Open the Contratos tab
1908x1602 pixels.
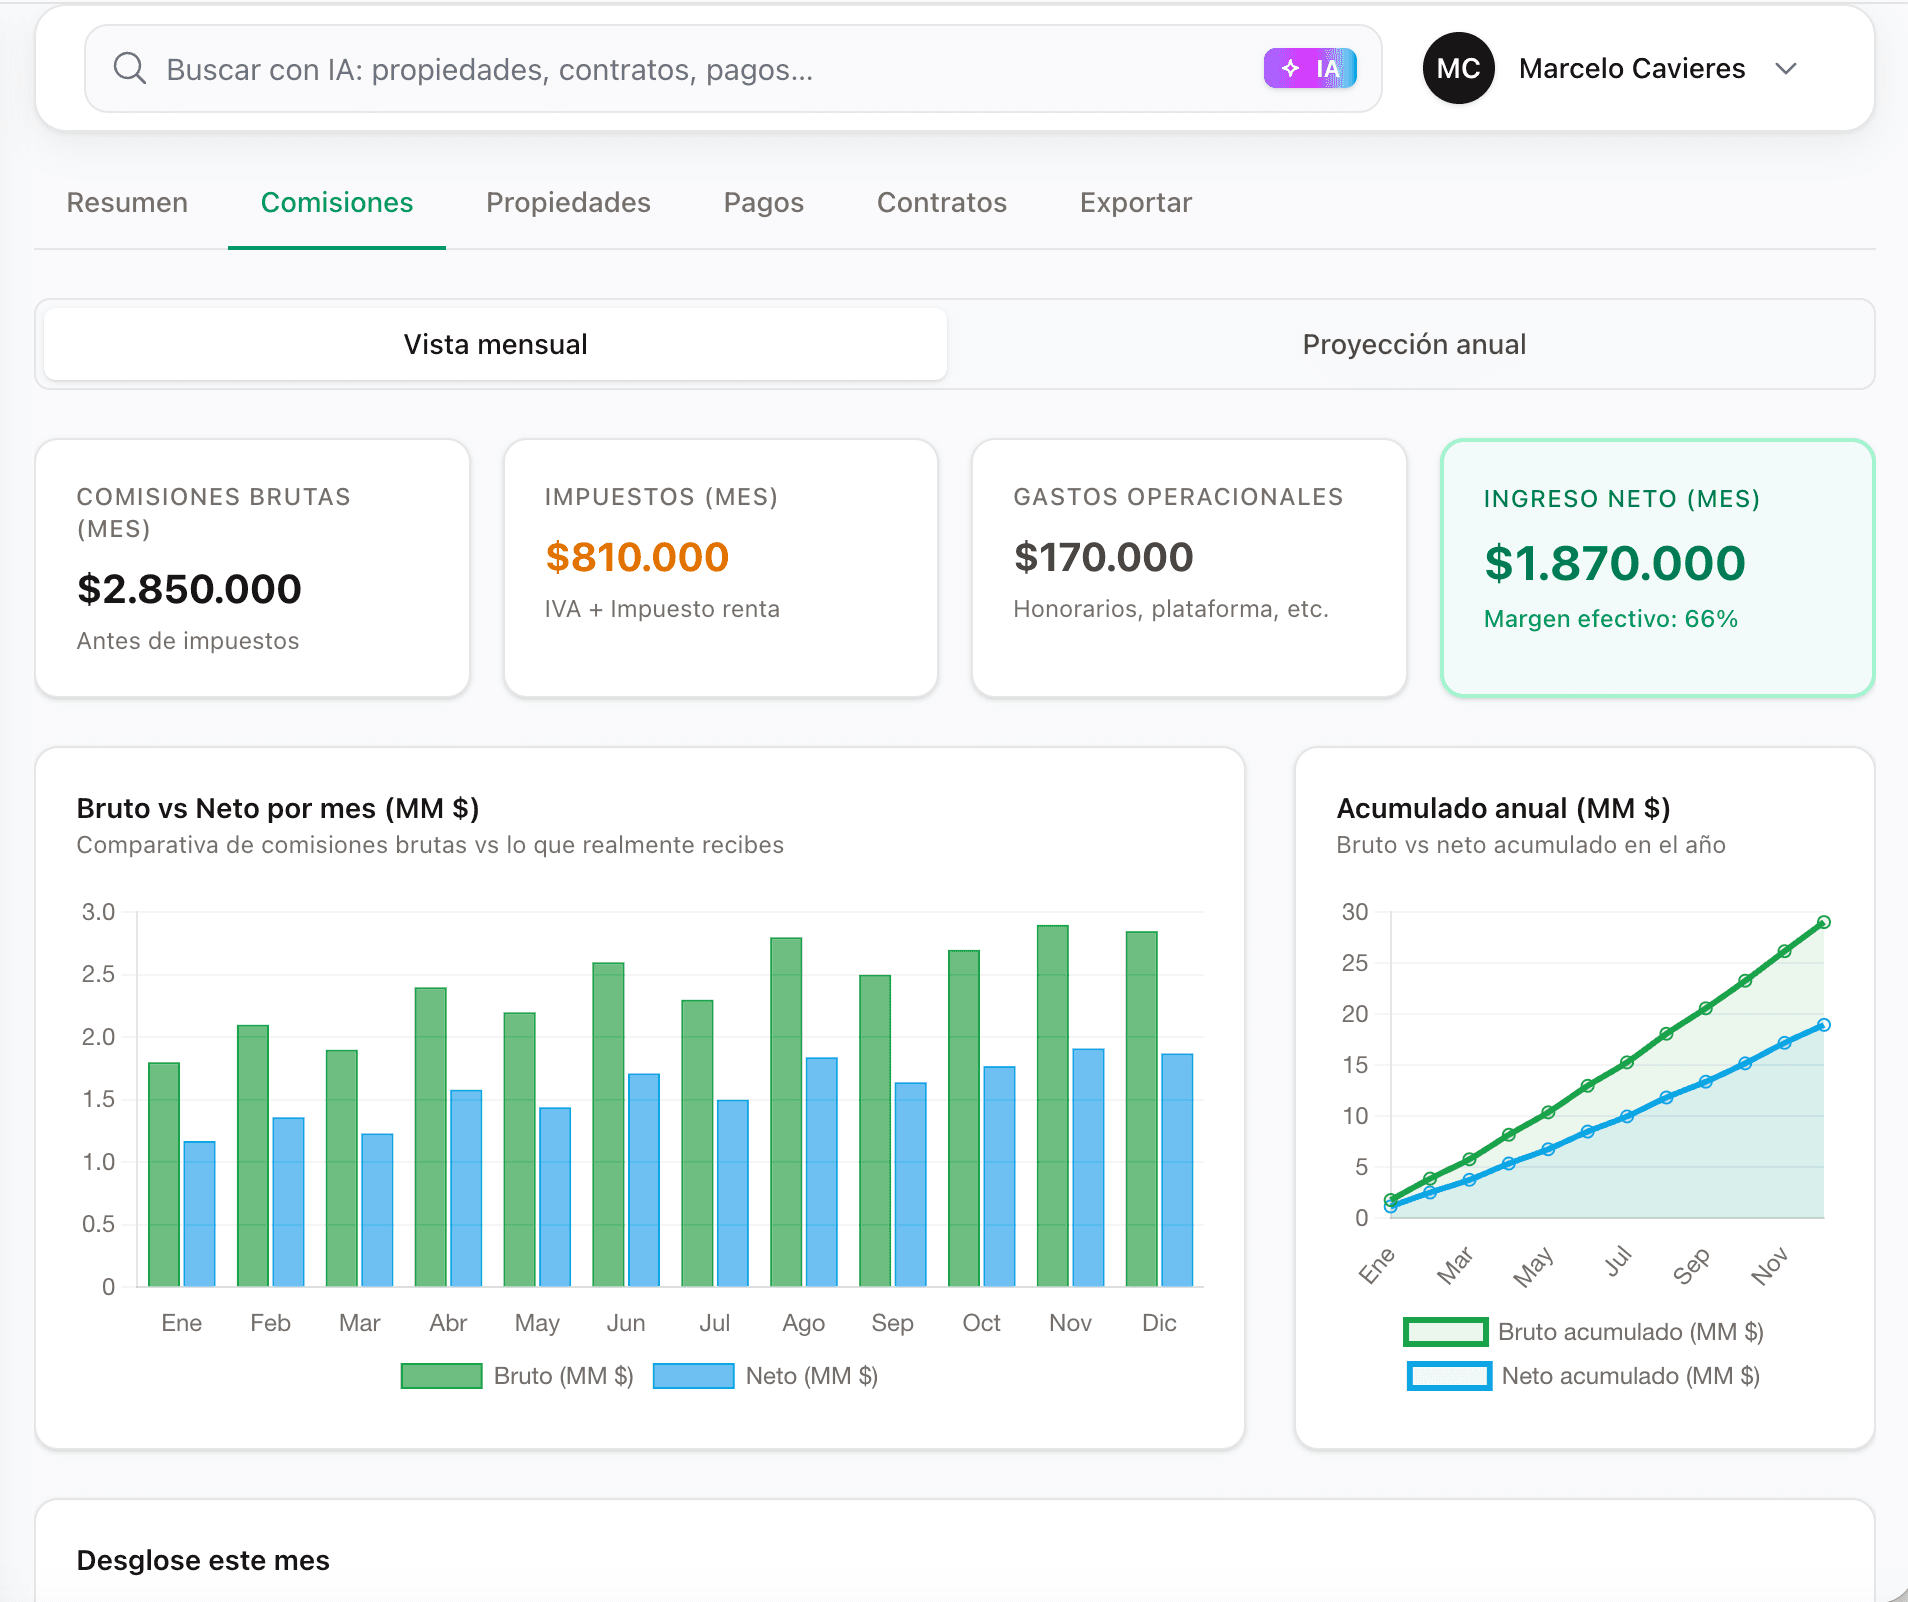[941, 203]
